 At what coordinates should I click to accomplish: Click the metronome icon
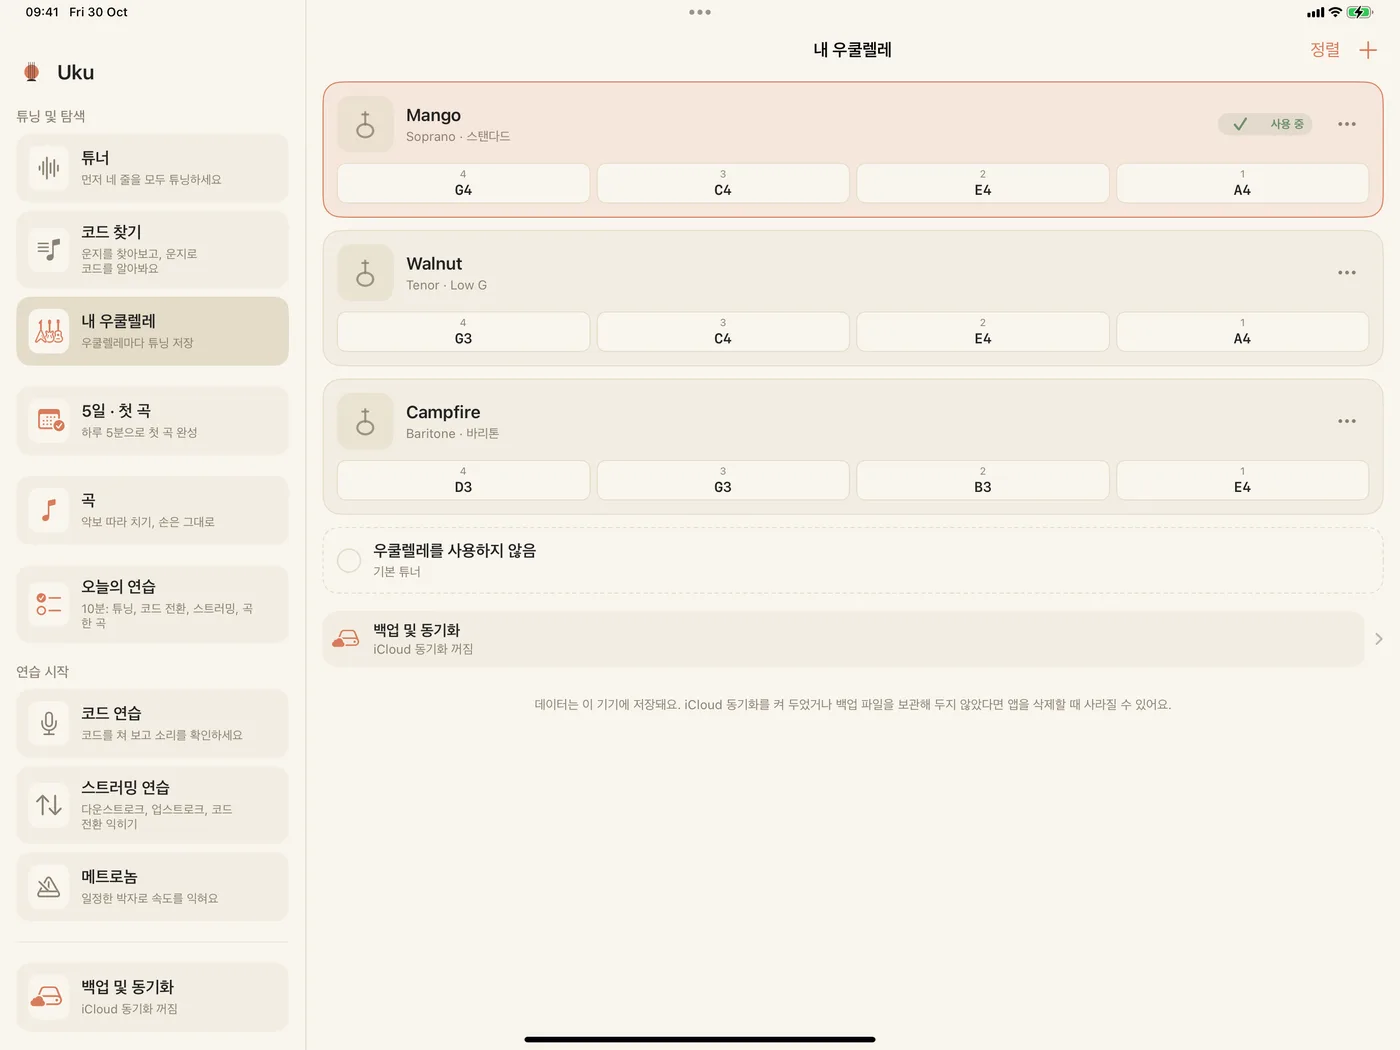tap(49, 887)
